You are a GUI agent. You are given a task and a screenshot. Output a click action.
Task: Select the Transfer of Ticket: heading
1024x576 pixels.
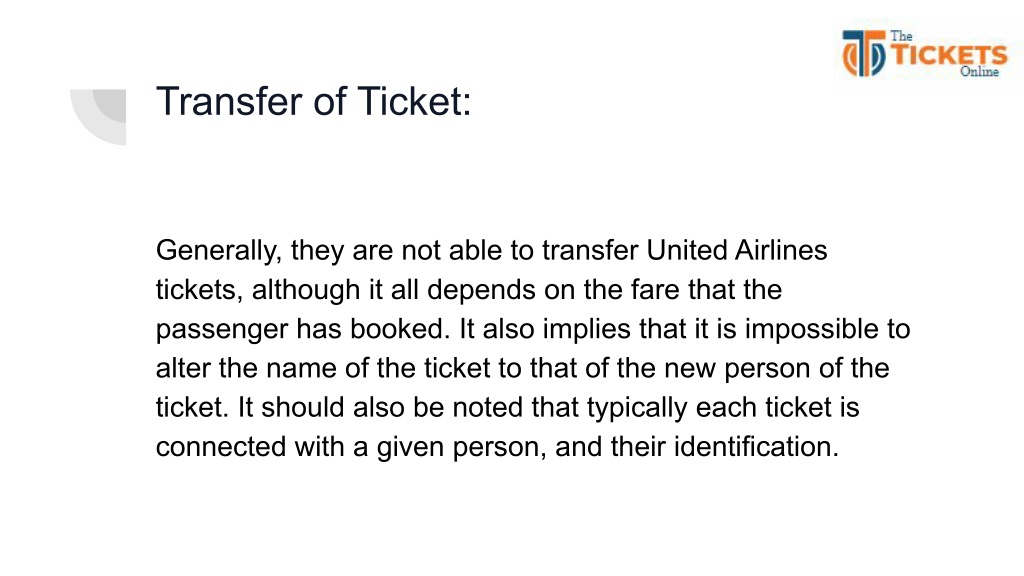(313, 101)
